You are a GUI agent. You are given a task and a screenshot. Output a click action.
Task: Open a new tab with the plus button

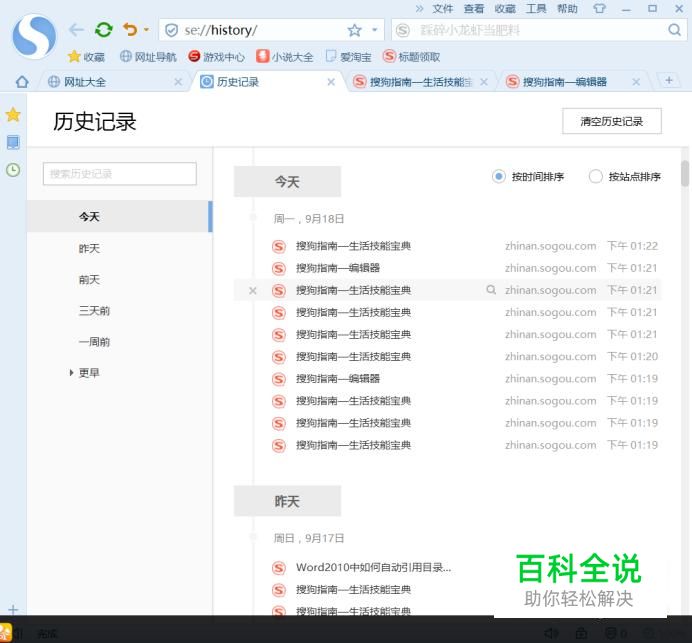669,80
